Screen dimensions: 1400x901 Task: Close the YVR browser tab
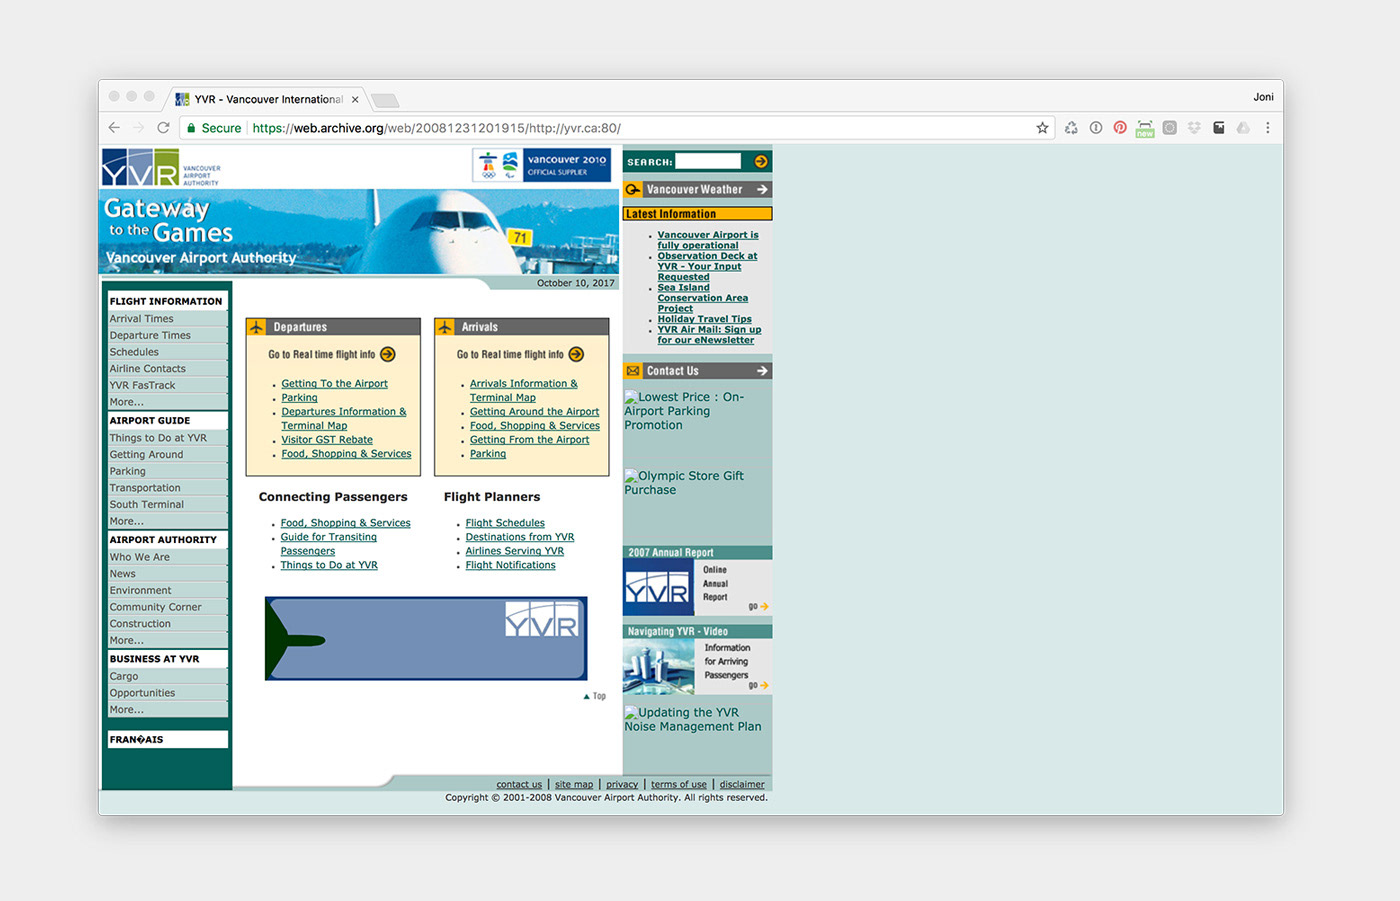[355, 99]
